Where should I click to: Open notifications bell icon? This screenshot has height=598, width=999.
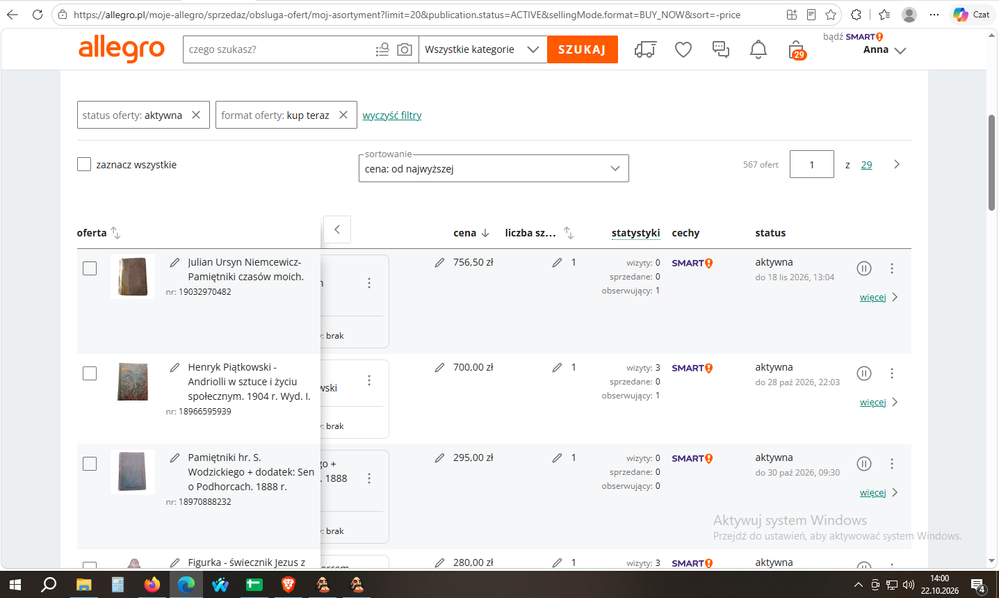758,50
